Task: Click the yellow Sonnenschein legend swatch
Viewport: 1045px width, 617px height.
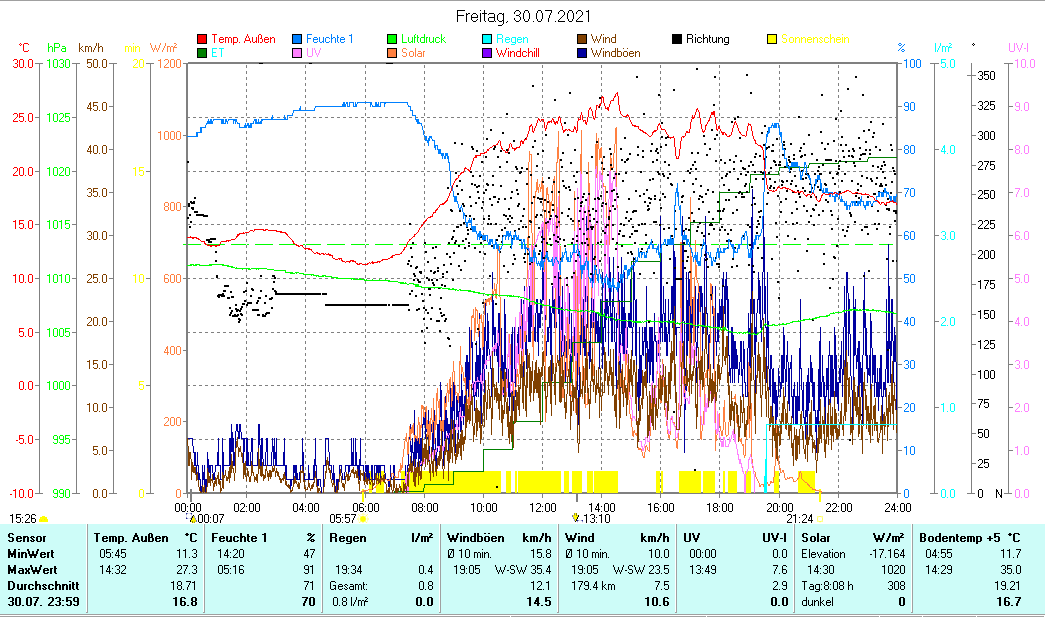Action: 772,39
